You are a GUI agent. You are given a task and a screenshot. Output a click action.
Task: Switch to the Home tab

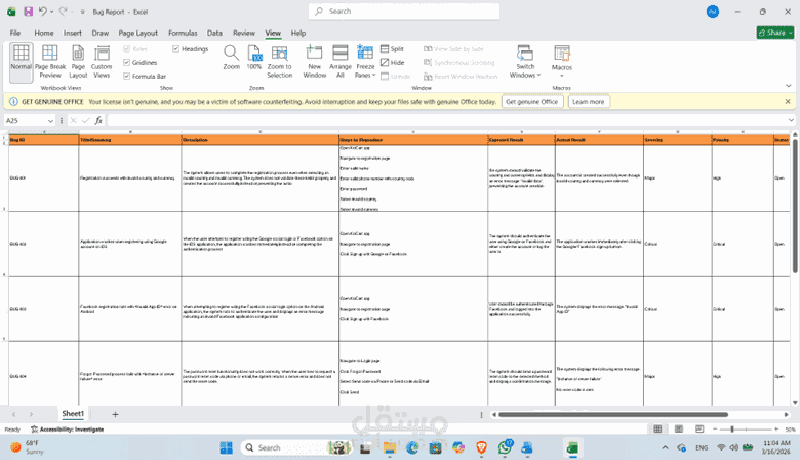click(44, 33)
